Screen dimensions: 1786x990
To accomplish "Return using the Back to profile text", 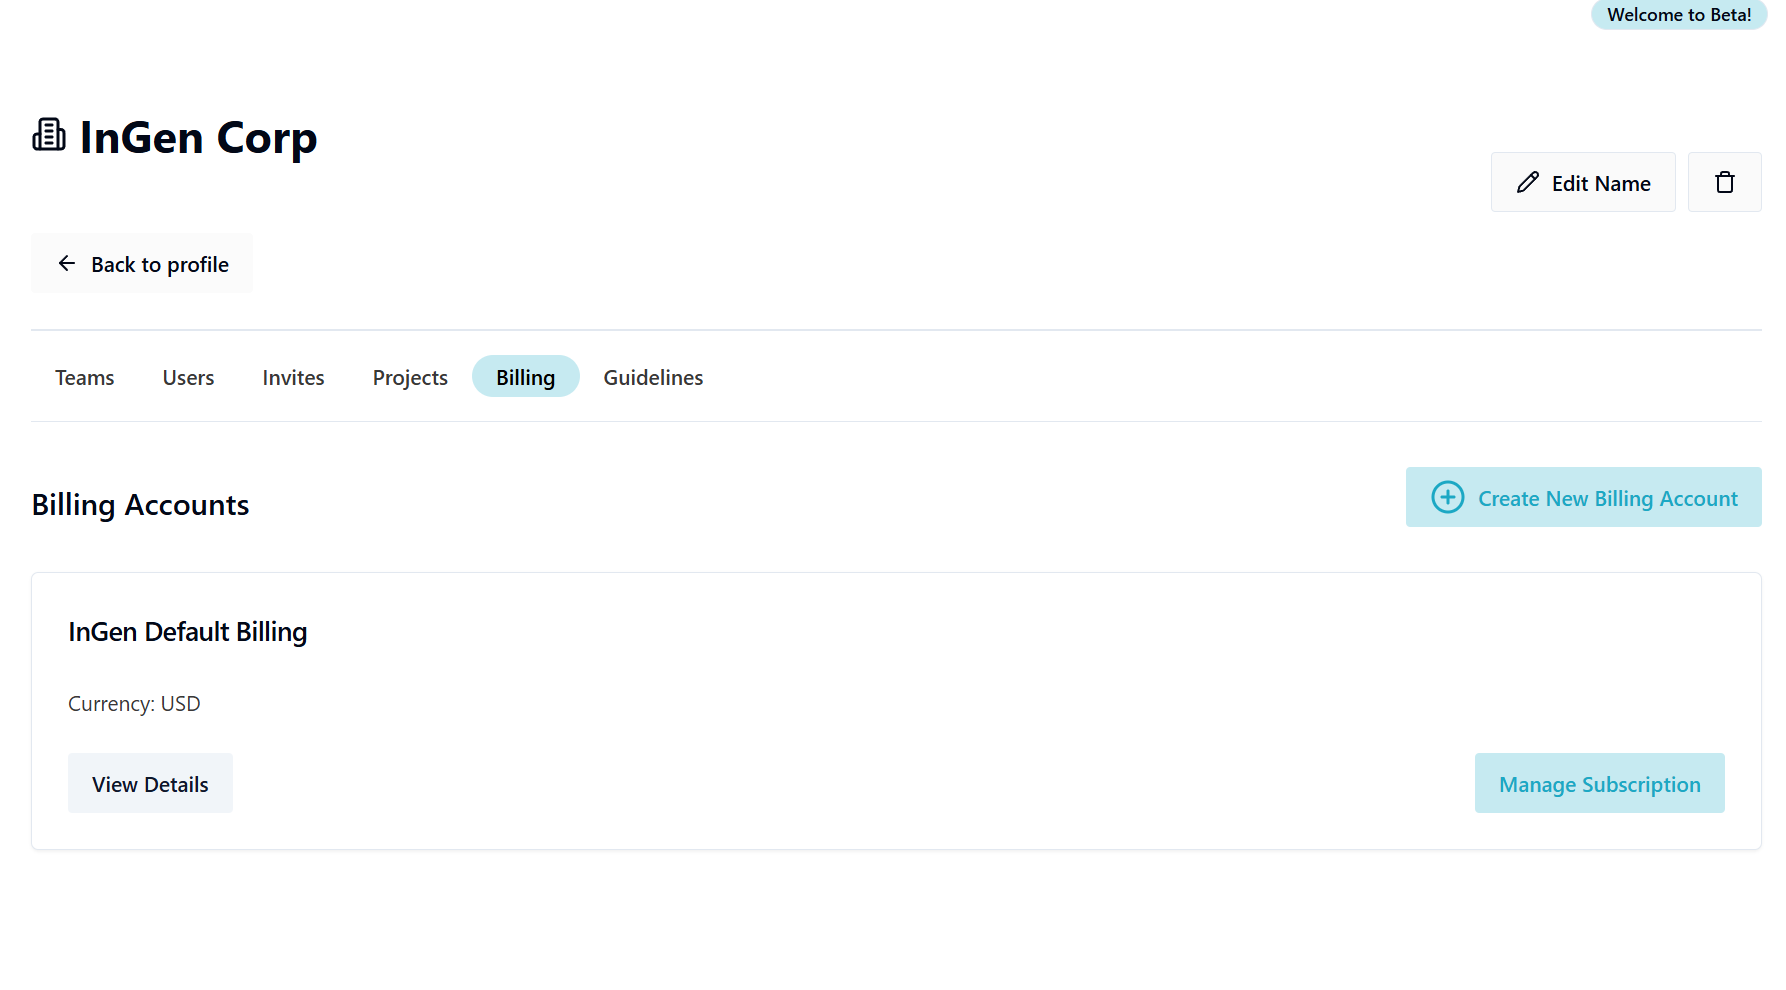I will pos(160,265).
